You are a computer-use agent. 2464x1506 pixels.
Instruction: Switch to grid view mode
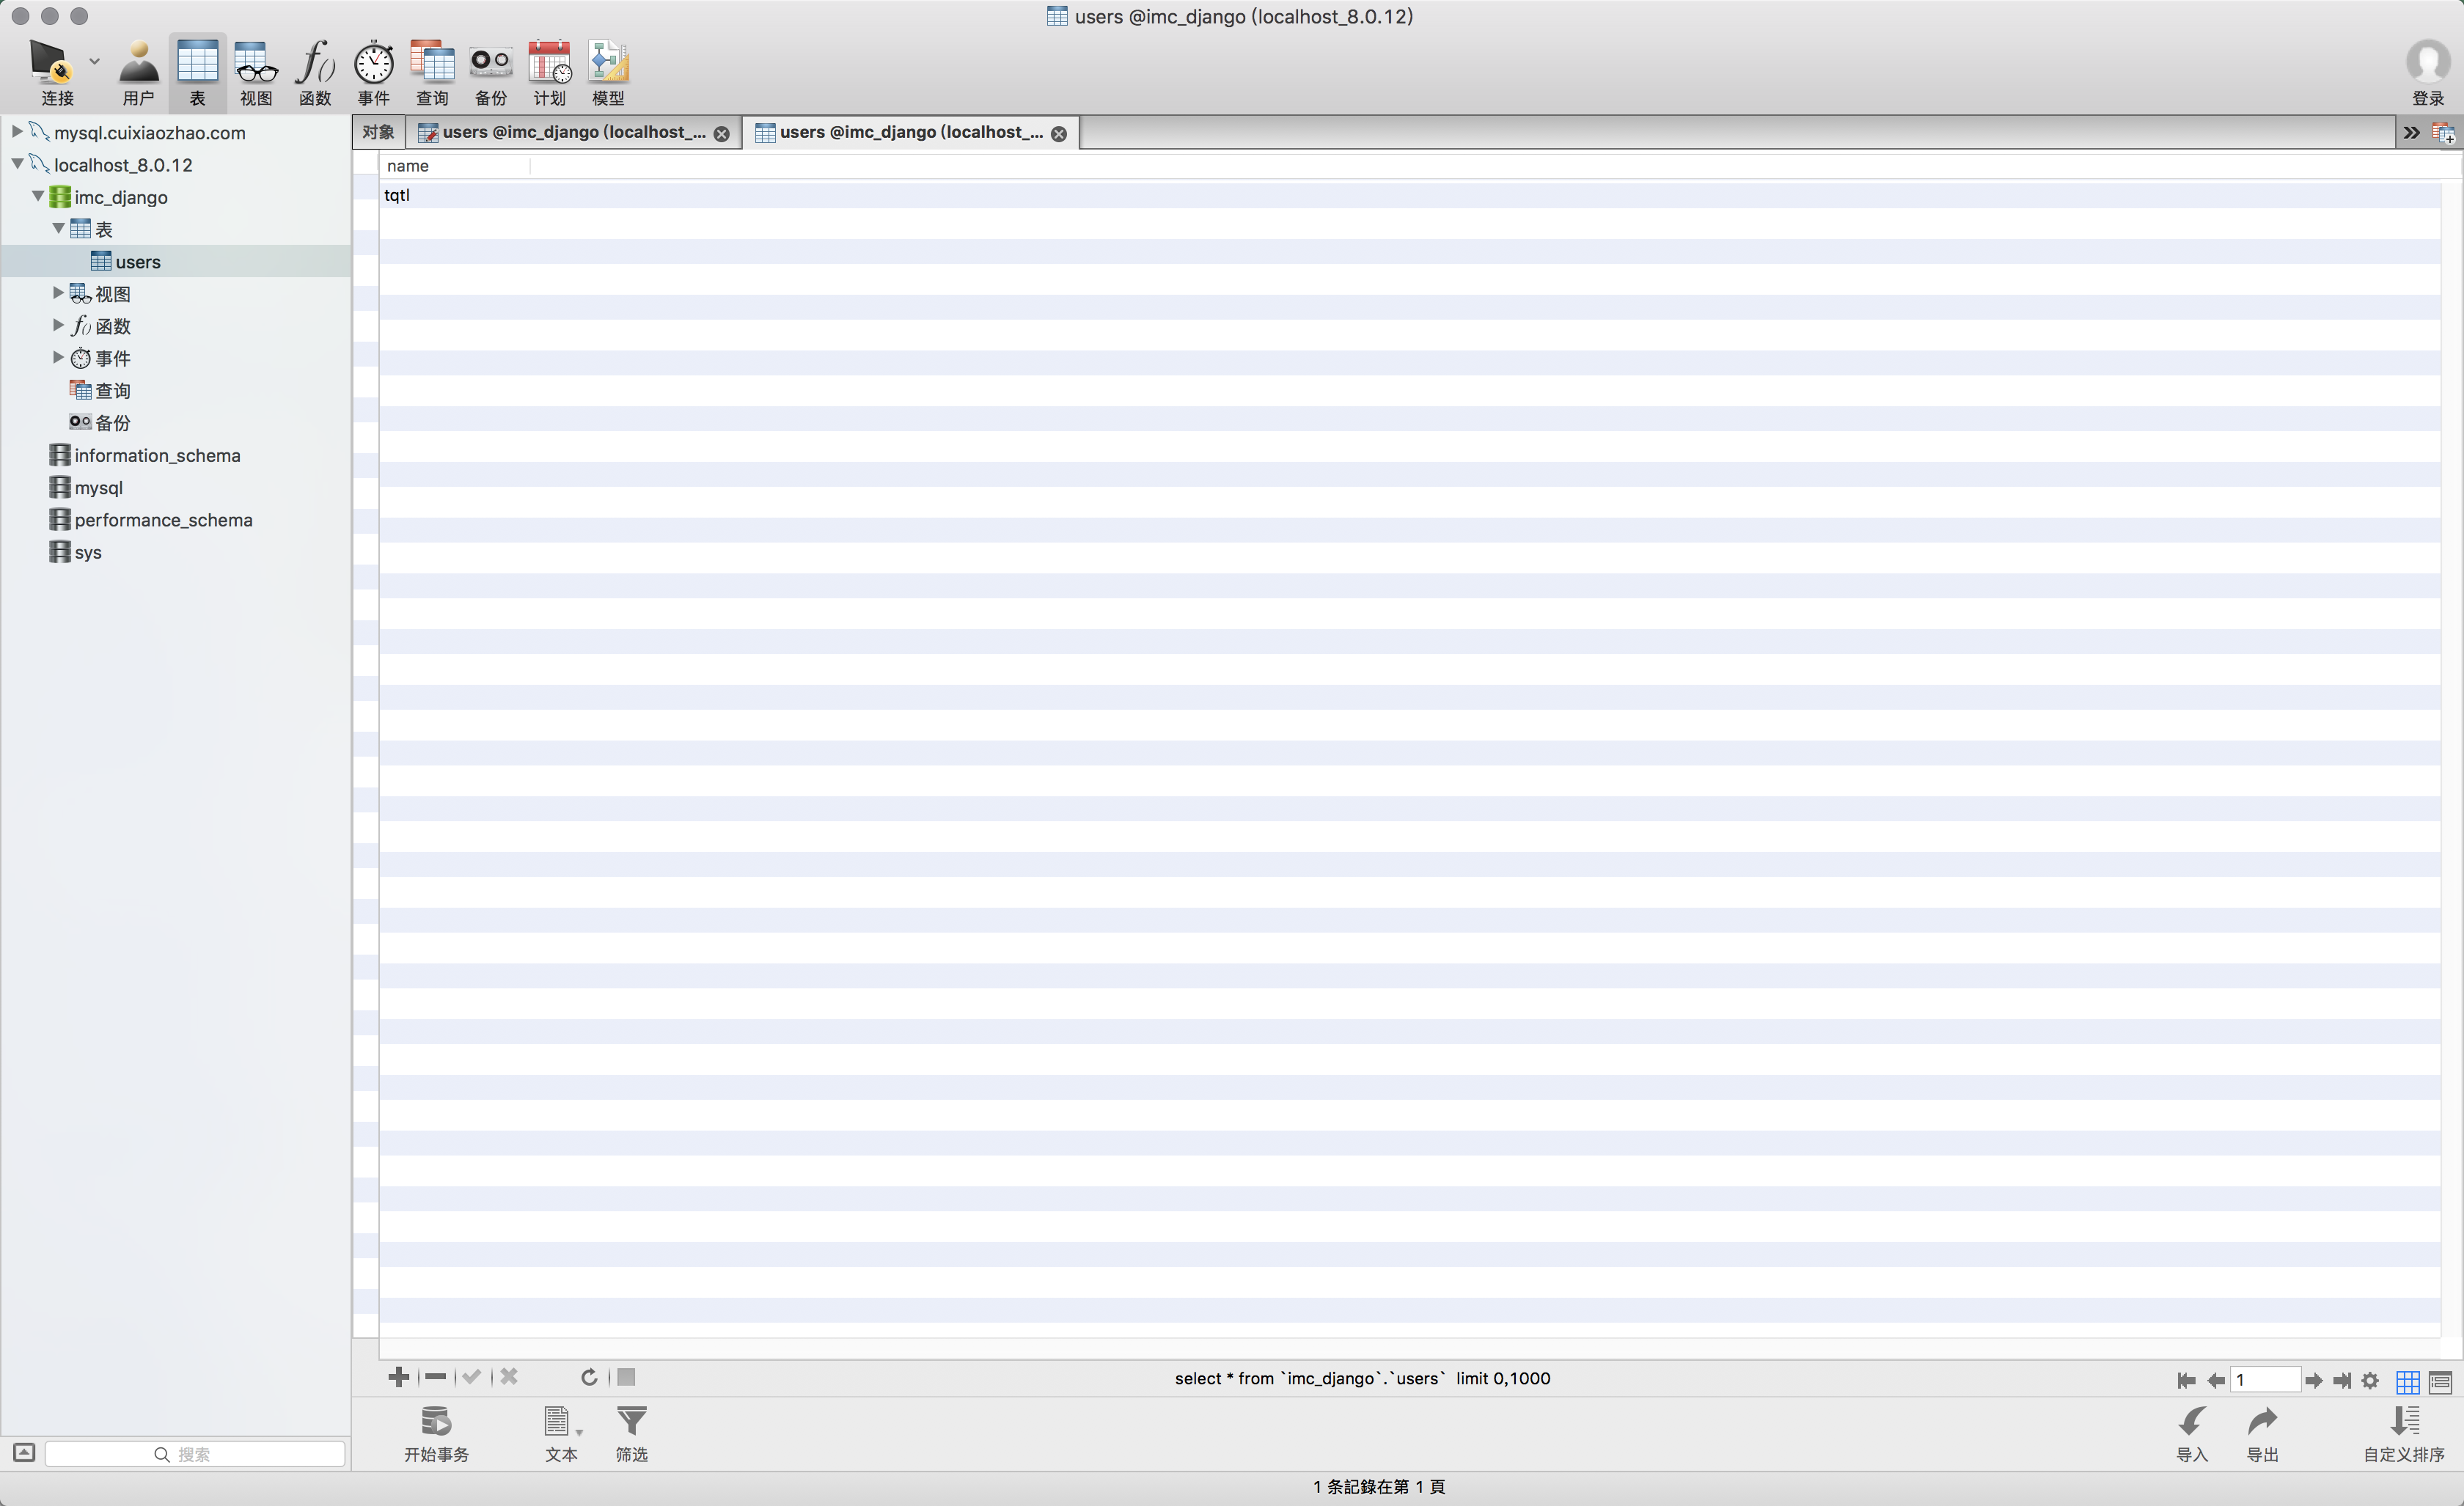[2408, 1381]
